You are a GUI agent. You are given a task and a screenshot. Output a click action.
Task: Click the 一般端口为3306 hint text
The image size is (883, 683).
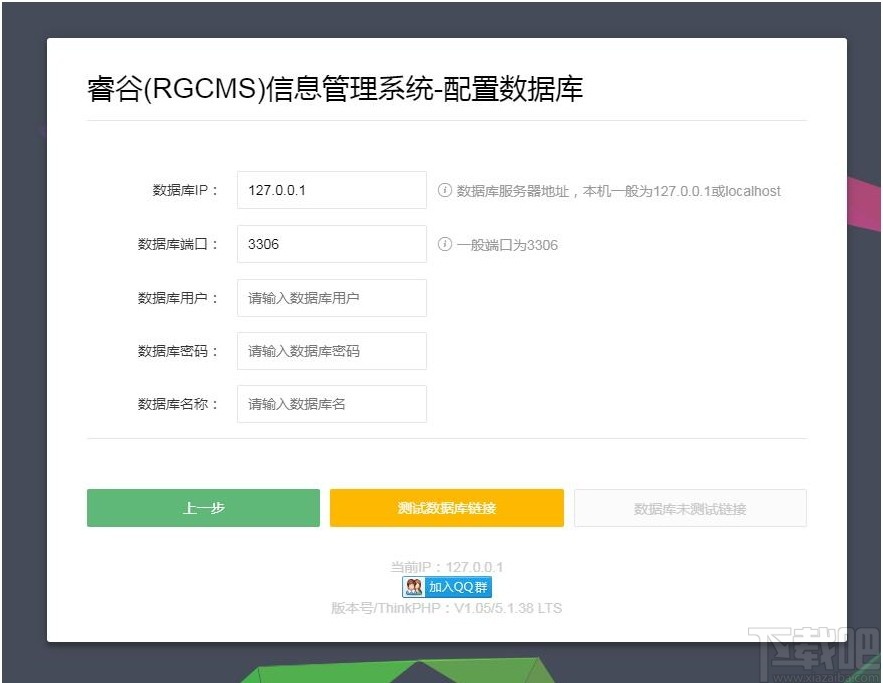click(x=505, y=245)
